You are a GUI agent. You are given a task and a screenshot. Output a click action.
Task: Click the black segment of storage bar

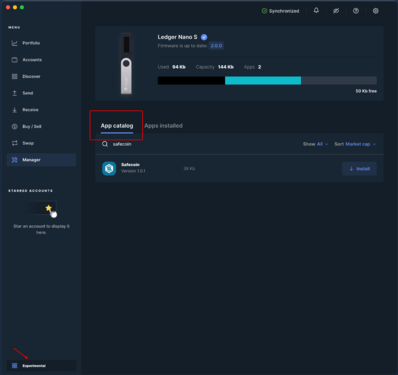pos(191,80)
